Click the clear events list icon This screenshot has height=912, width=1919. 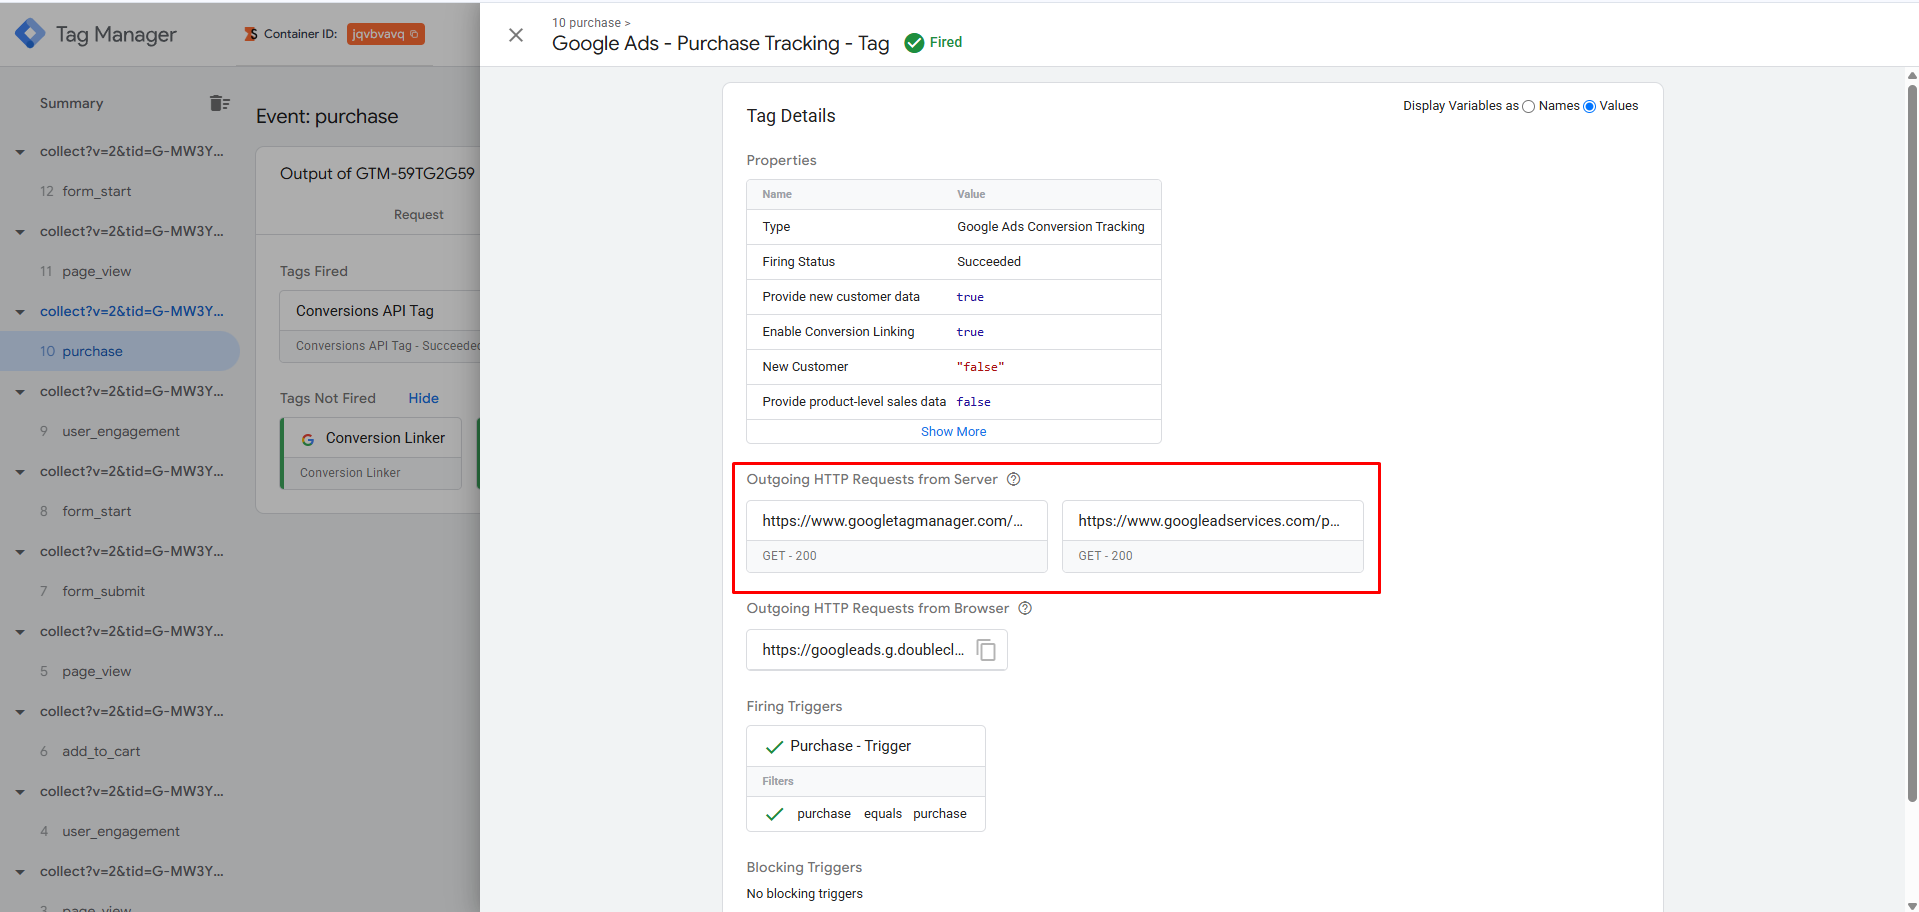click(220, 103)
